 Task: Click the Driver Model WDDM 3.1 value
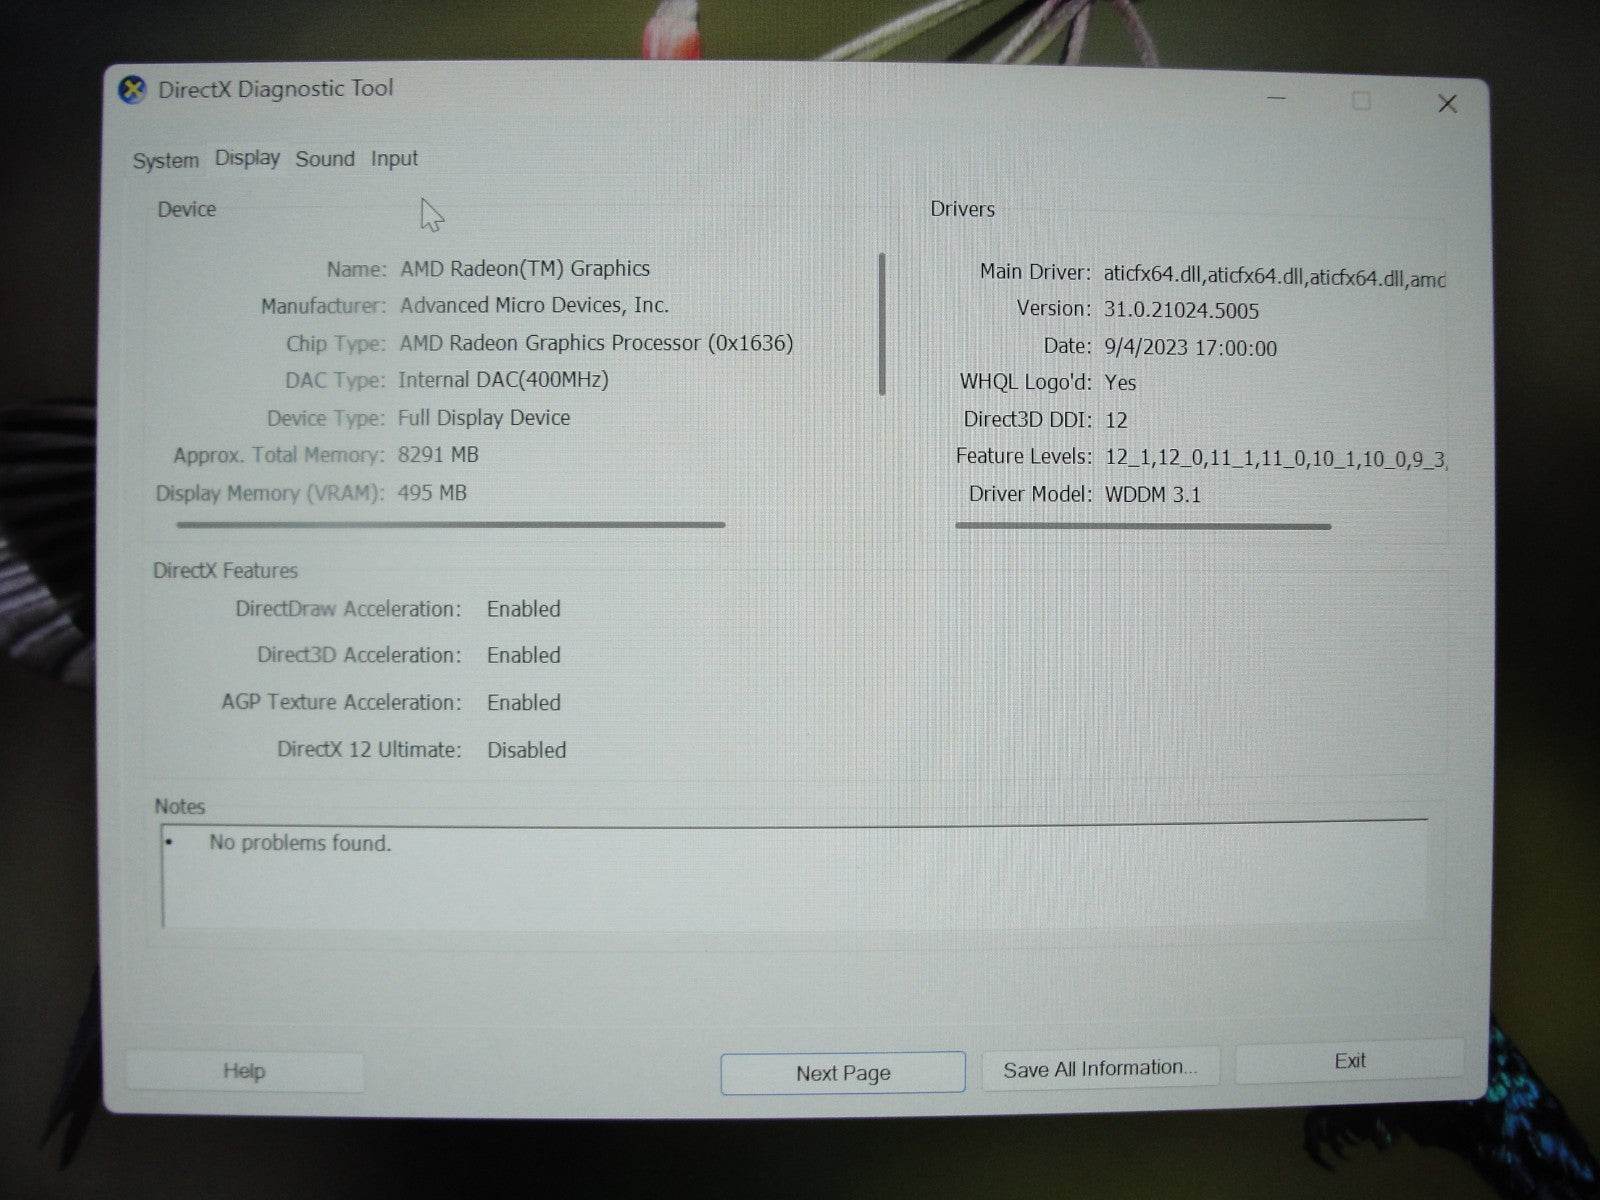(x=1152, y=493)
